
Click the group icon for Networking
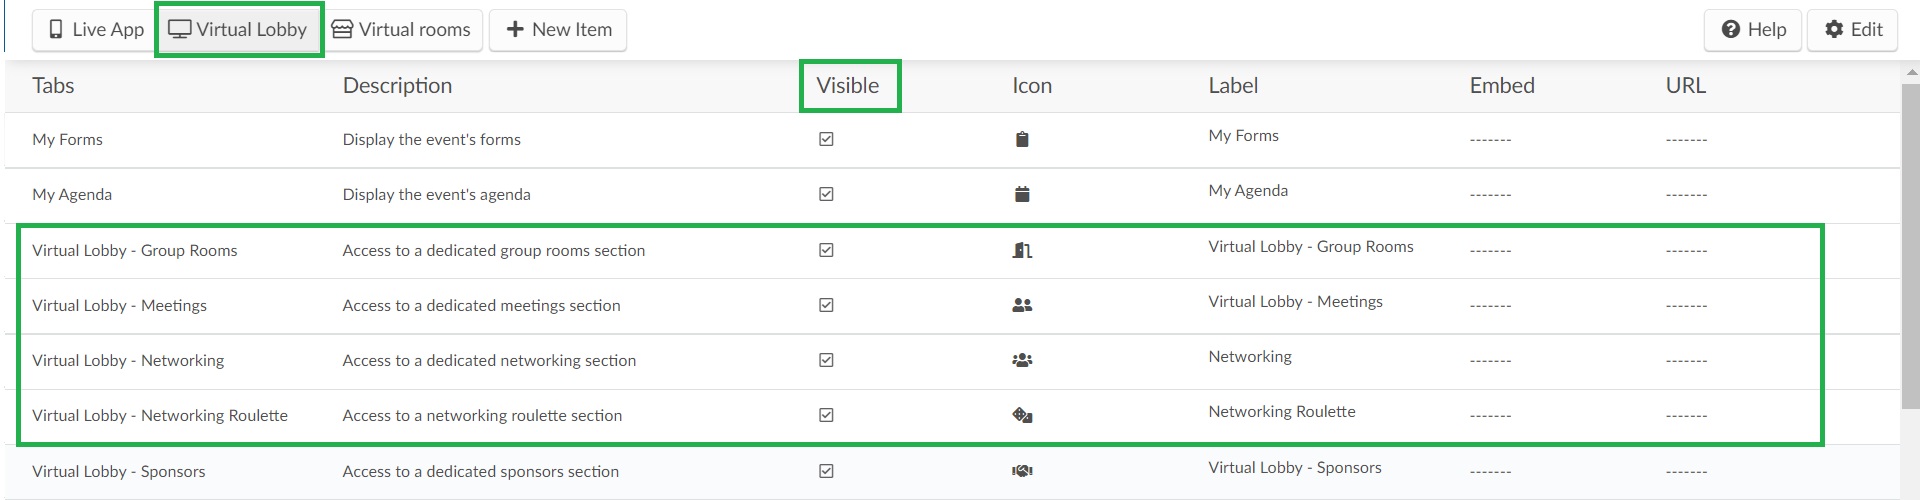click(1022, 360)
